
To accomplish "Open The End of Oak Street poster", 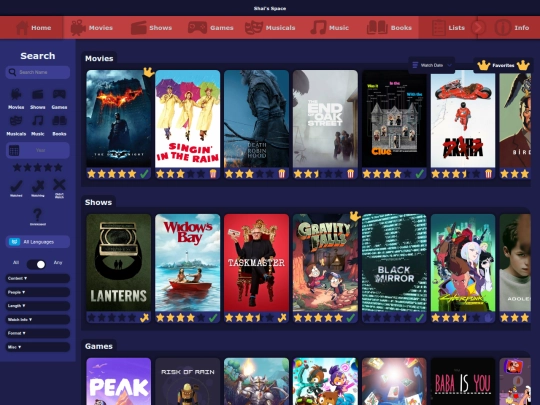I will (325, 119).
